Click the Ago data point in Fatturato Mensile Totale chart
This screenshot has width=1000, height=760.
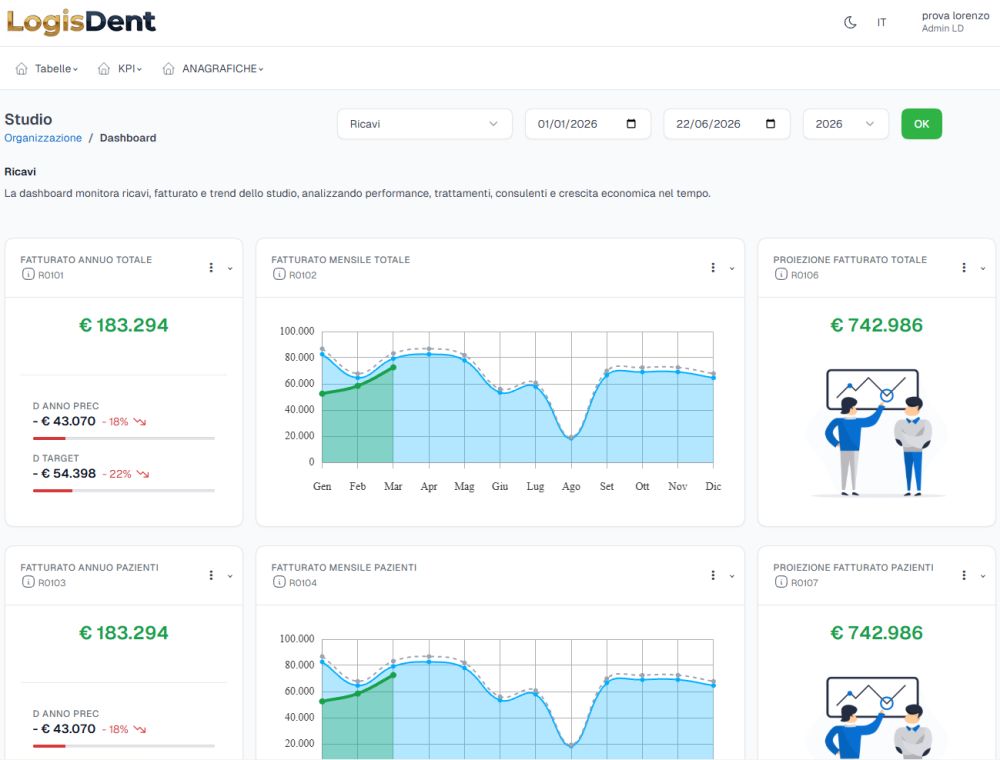coord(571,437)
